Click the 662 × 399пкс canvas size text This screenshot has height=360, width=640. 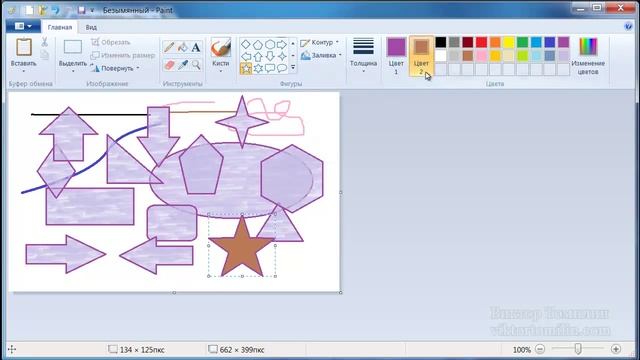pyautogui.click(x=242, y=350)
